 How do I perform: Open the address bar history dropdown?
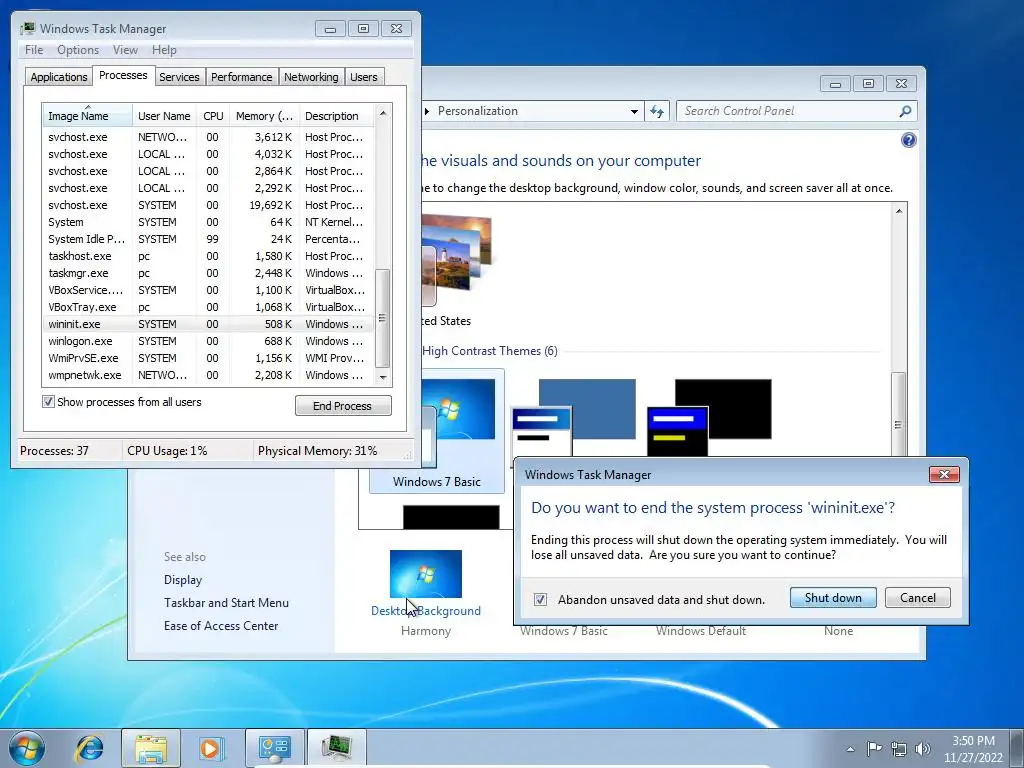click(x=633, y=112)
